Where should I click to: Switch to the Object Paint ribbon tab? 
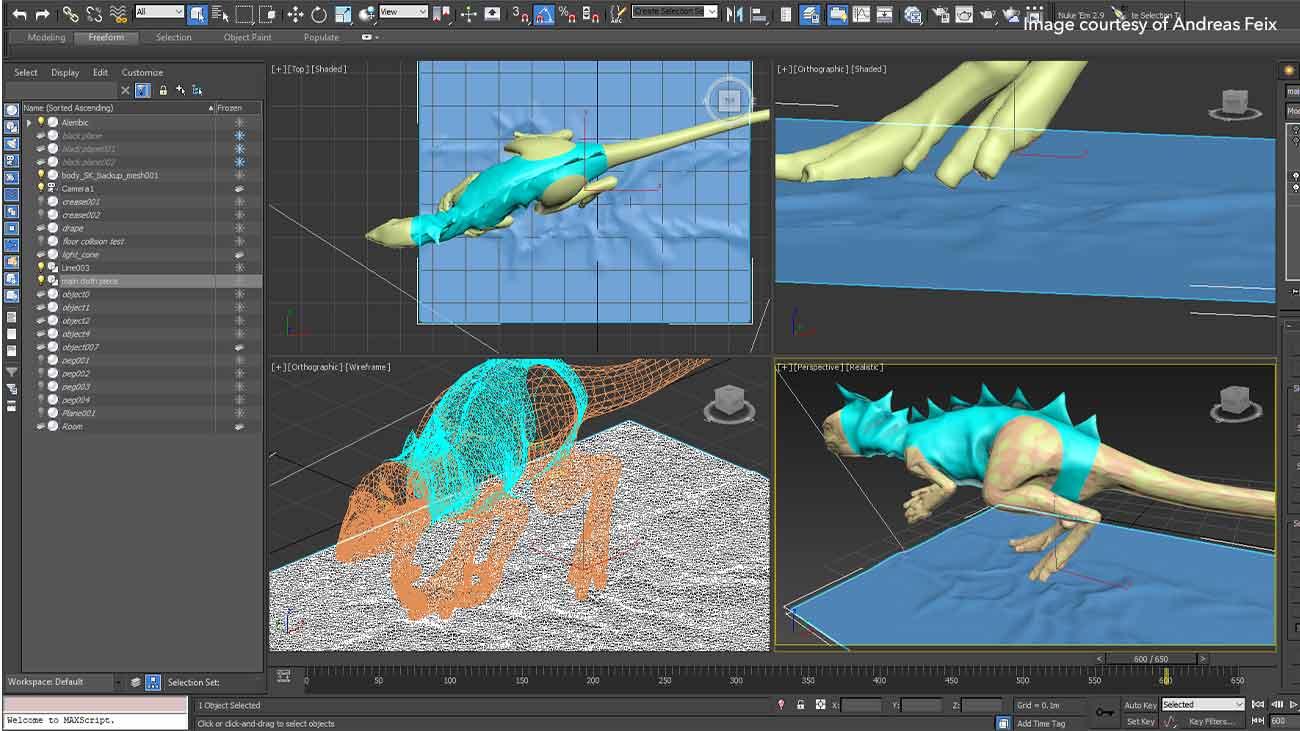[x=247, y=38]
